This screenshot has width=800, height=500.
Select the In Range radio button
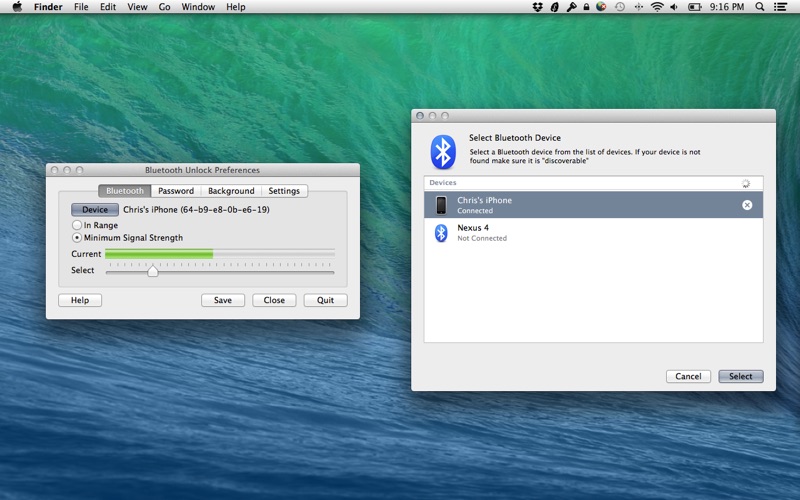(x=77, y=226)
